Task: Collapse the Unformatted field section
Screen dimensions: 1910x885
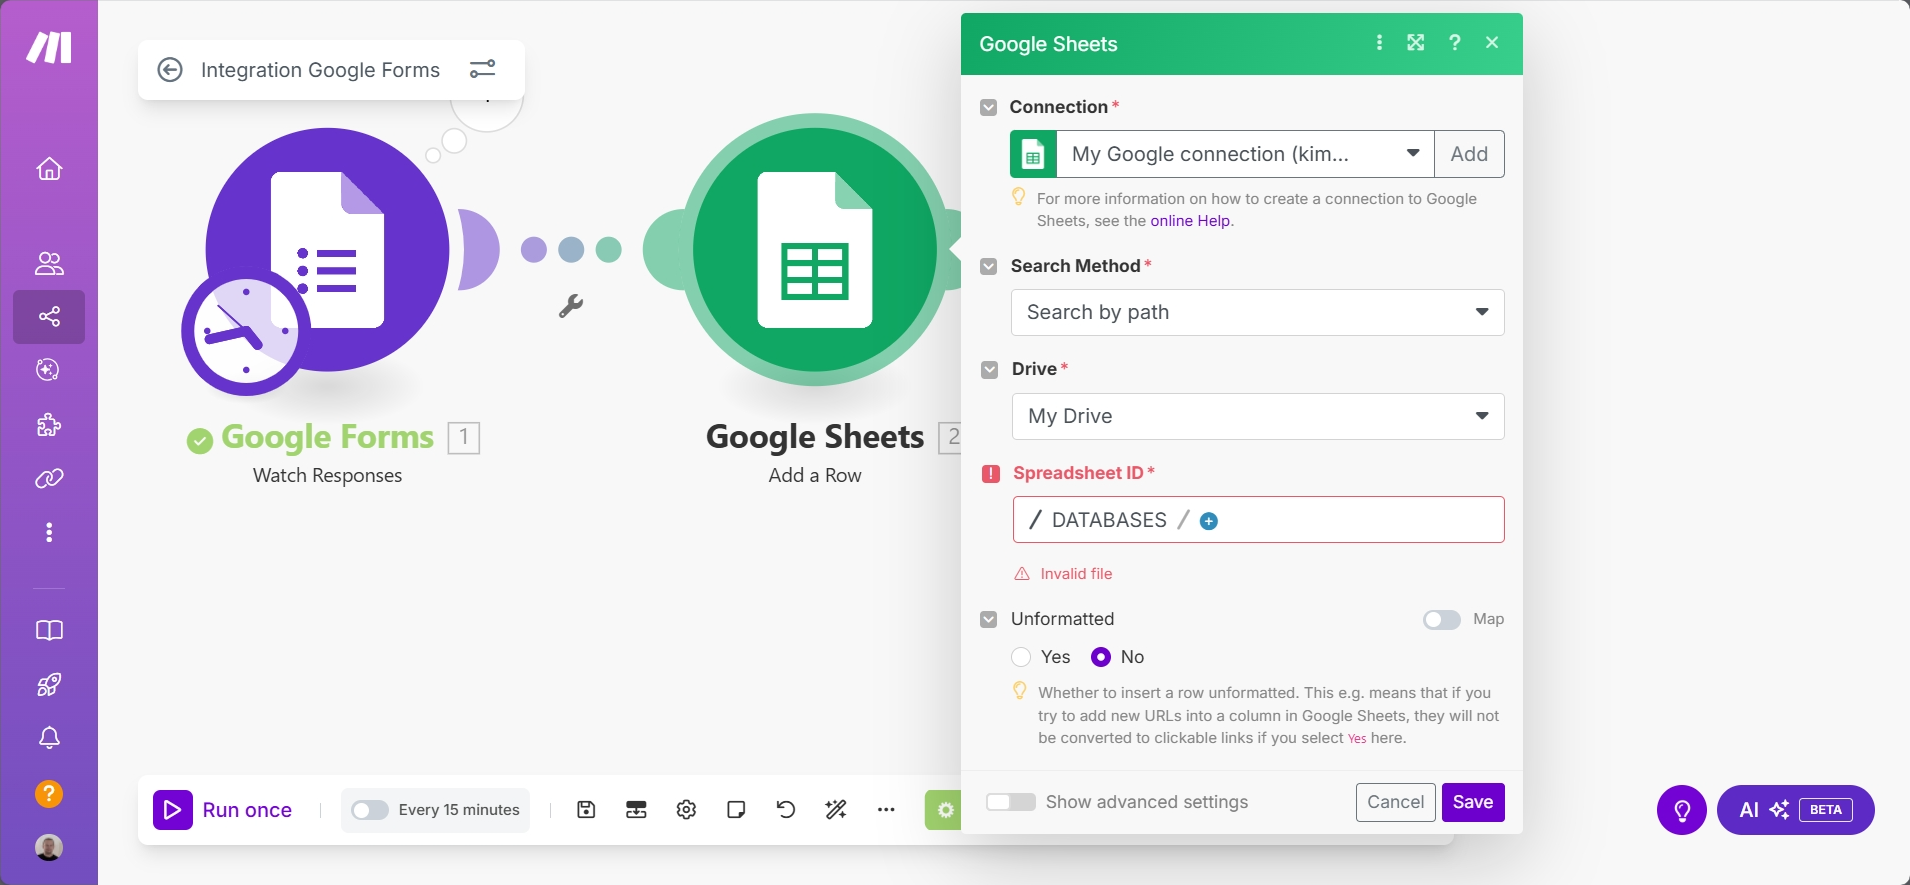Action: pos(989,620)
